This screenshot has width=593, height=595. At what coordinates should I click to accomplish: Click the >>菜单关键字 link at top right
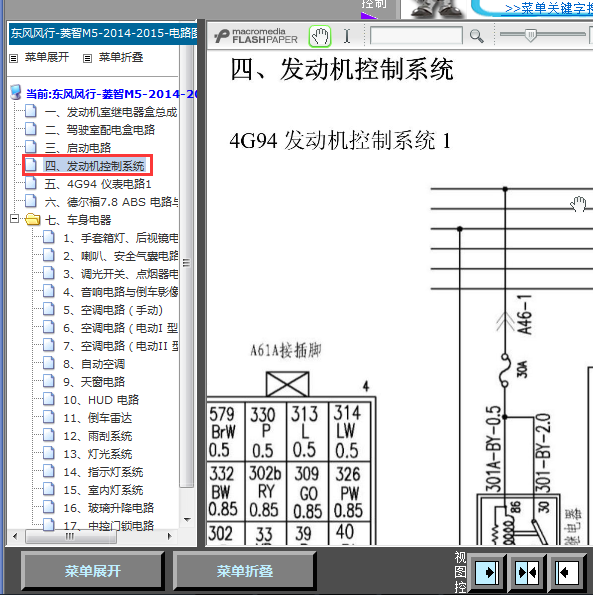[x=549, y=8]
